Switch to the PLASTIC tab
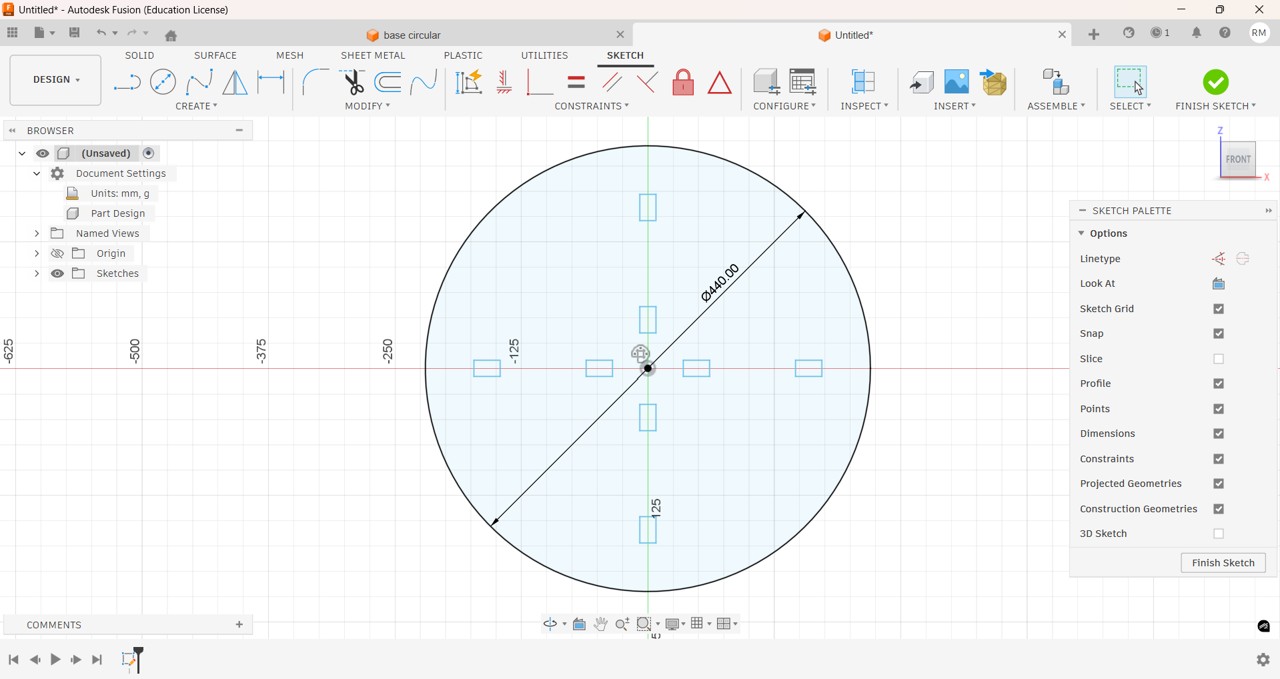Image resolution: width=1280 pixels, height=679 pixels. point(463,56)
